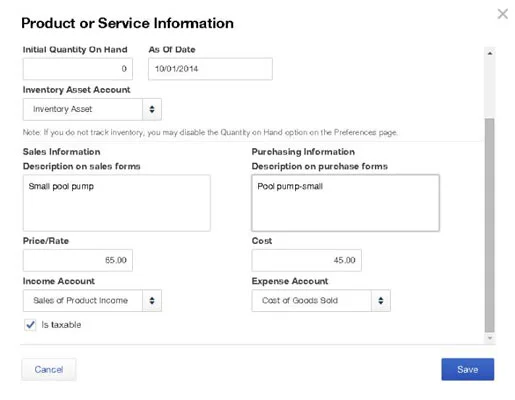Click the Cancel button
The image size is (515, 400).
(49, 369)
